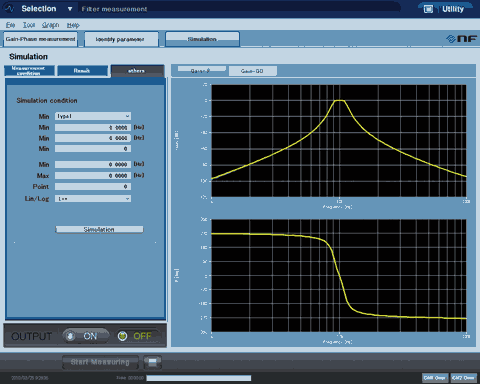
Task: Turn OUTPUT OFF
Action: coord(137,336)
